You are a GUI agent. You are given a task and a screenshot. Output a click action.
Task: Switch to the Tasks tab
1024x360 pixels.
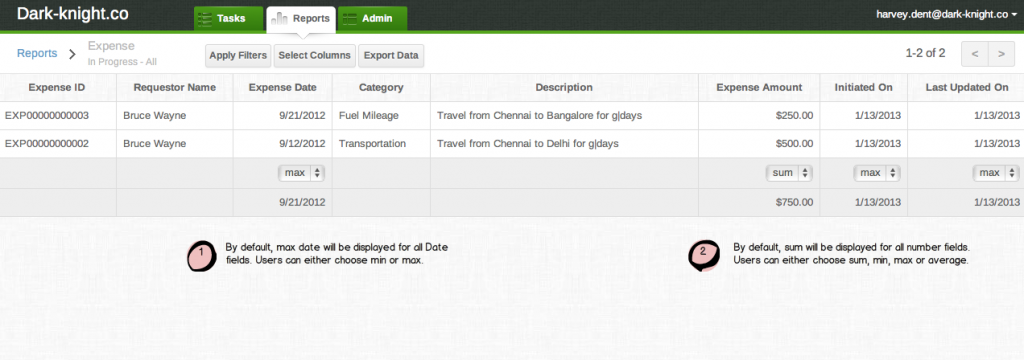tap(229, 18)
